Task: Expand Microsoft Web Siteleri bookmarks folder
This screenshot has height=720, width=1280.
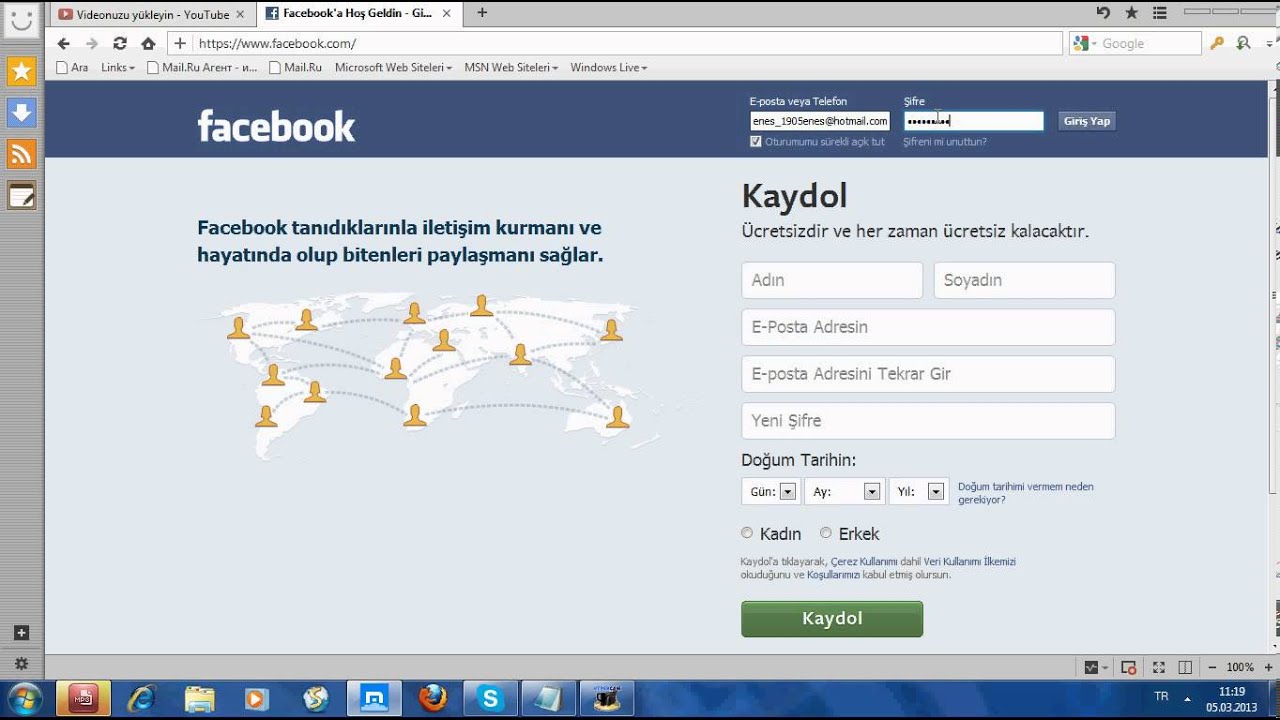Action: click(x=394, y=68)
